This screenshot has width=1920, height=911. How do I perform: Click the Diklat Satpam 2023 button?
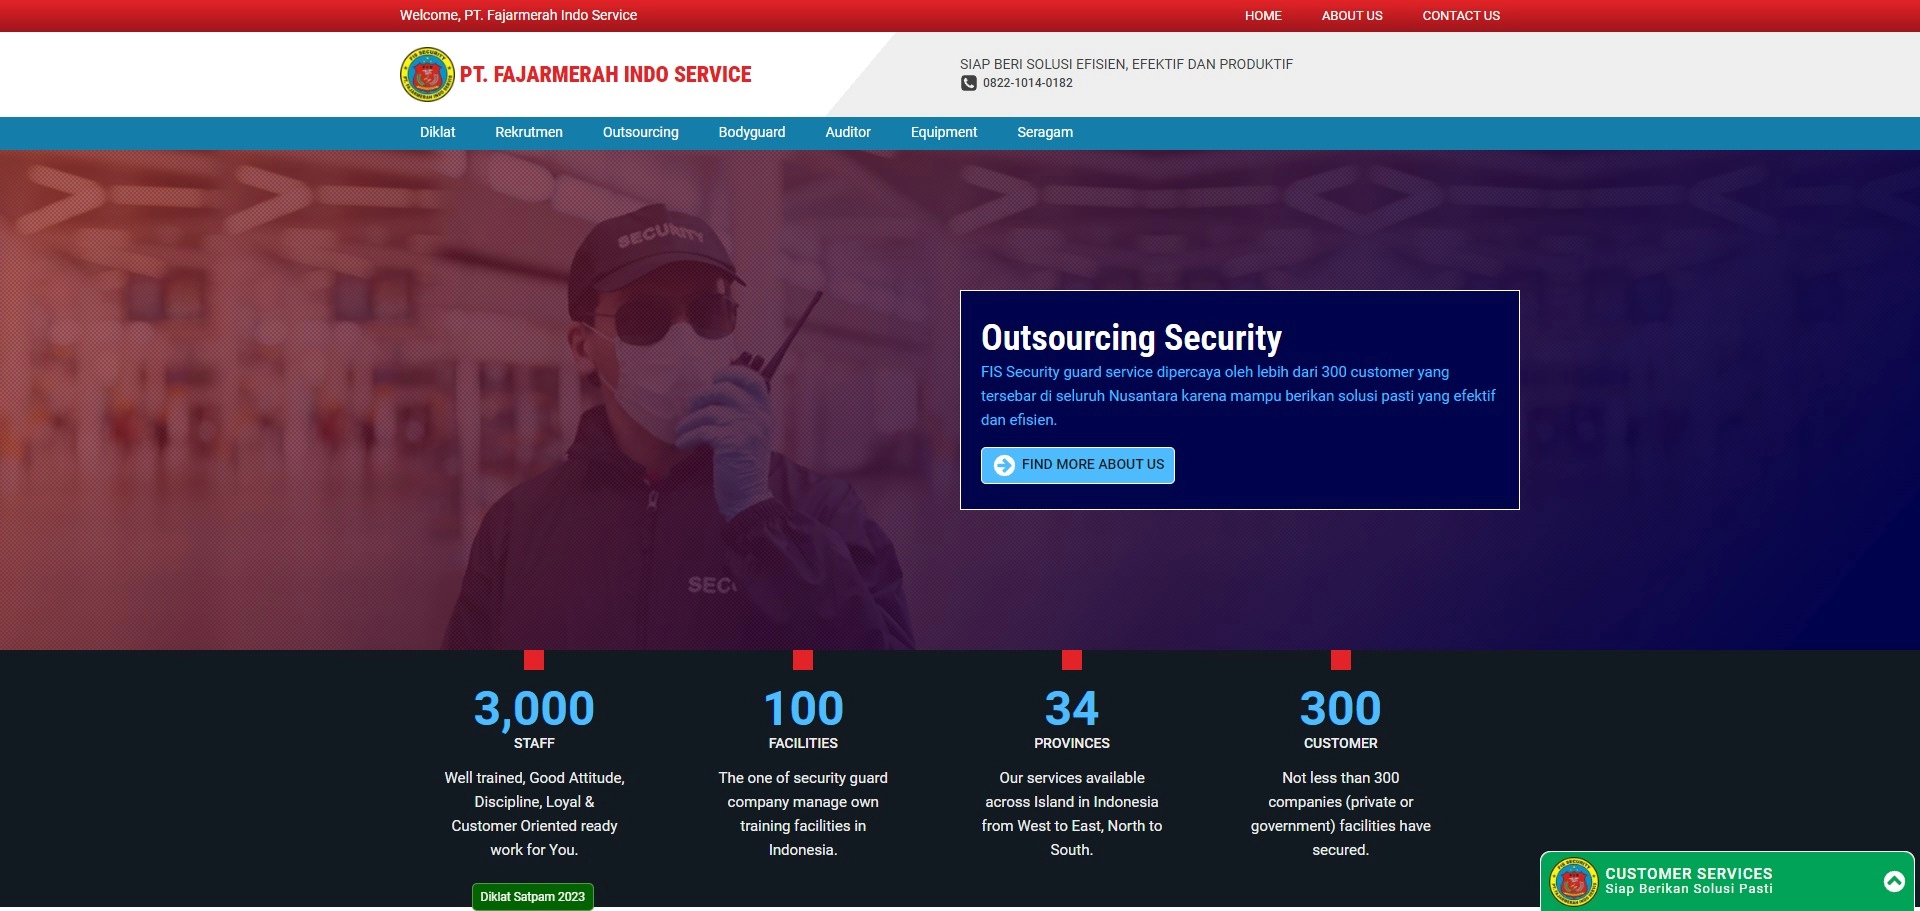click(533, 896)
